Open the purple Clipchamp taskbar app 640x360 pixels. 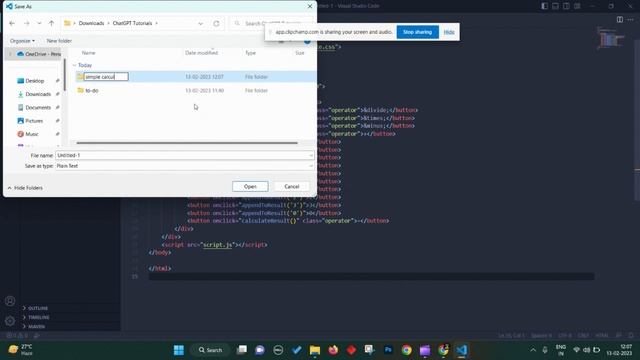point(425,350)
